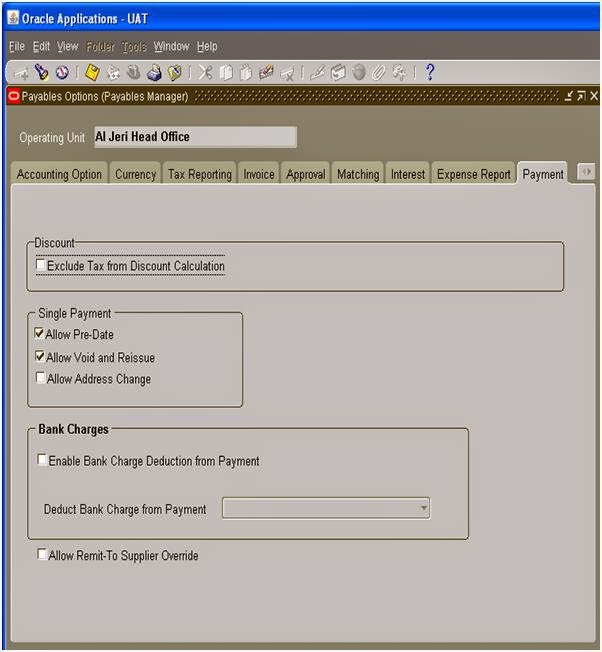
Task: Click the Java icon in the title bar
Action: [13, 18]
